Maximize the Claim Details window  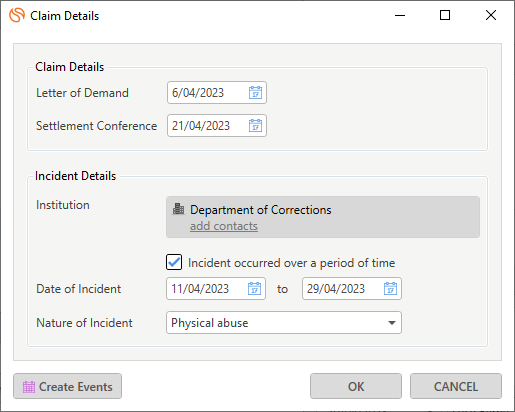[x=445, y=15]
